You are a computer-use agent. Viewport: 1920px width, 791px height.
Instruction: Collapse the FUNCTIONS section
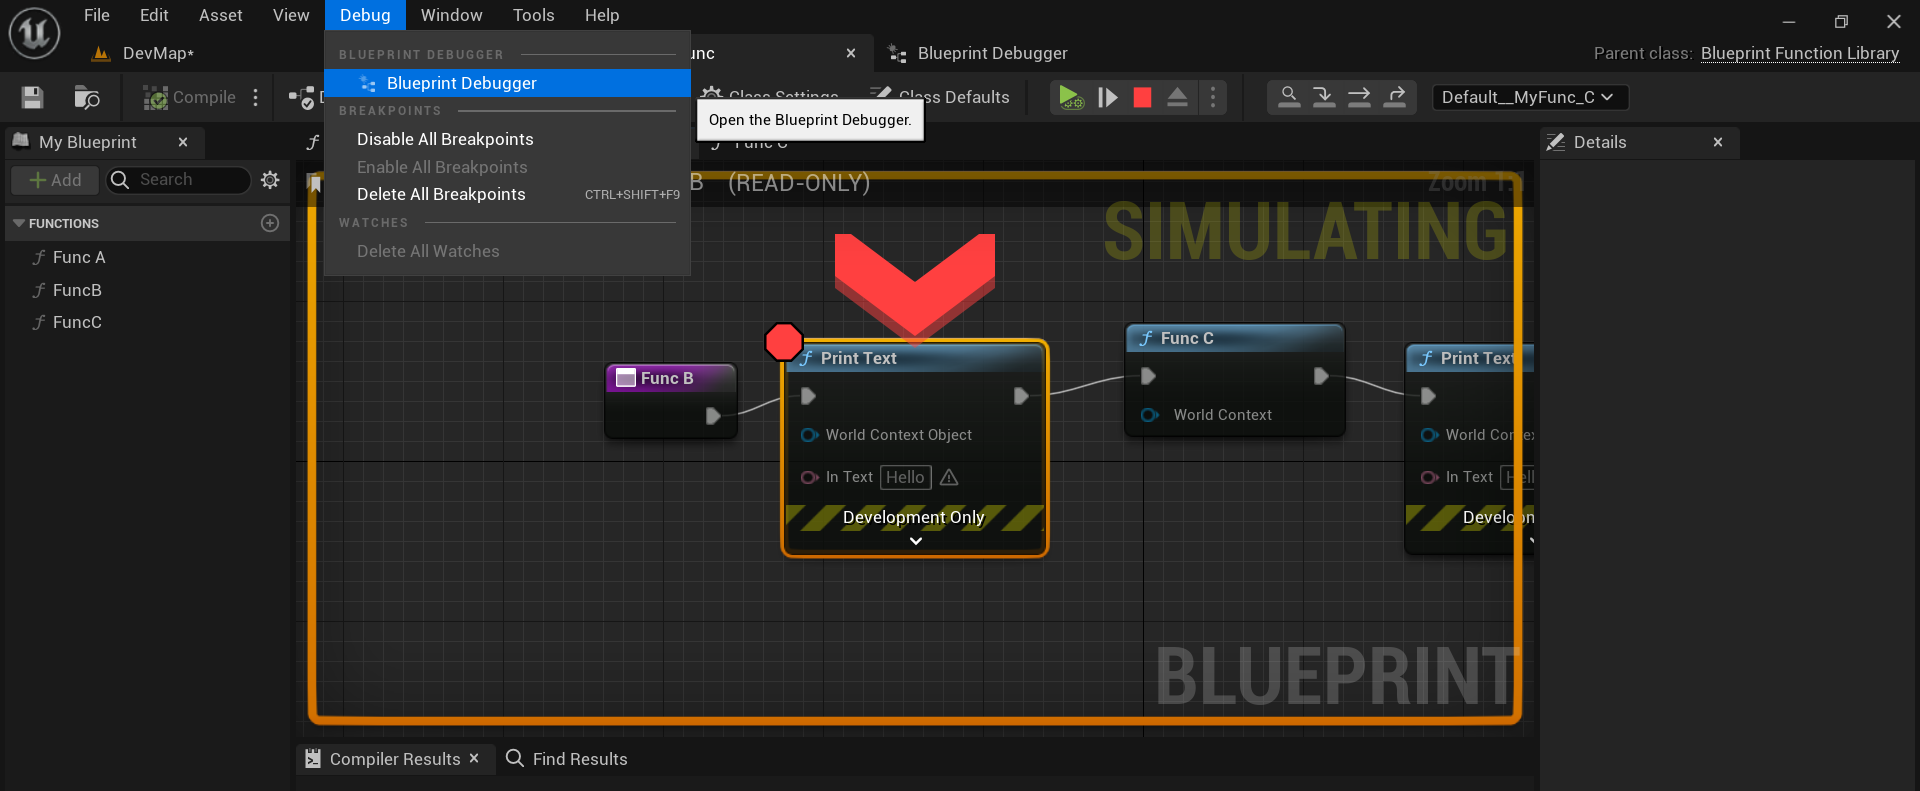point(19,223)
